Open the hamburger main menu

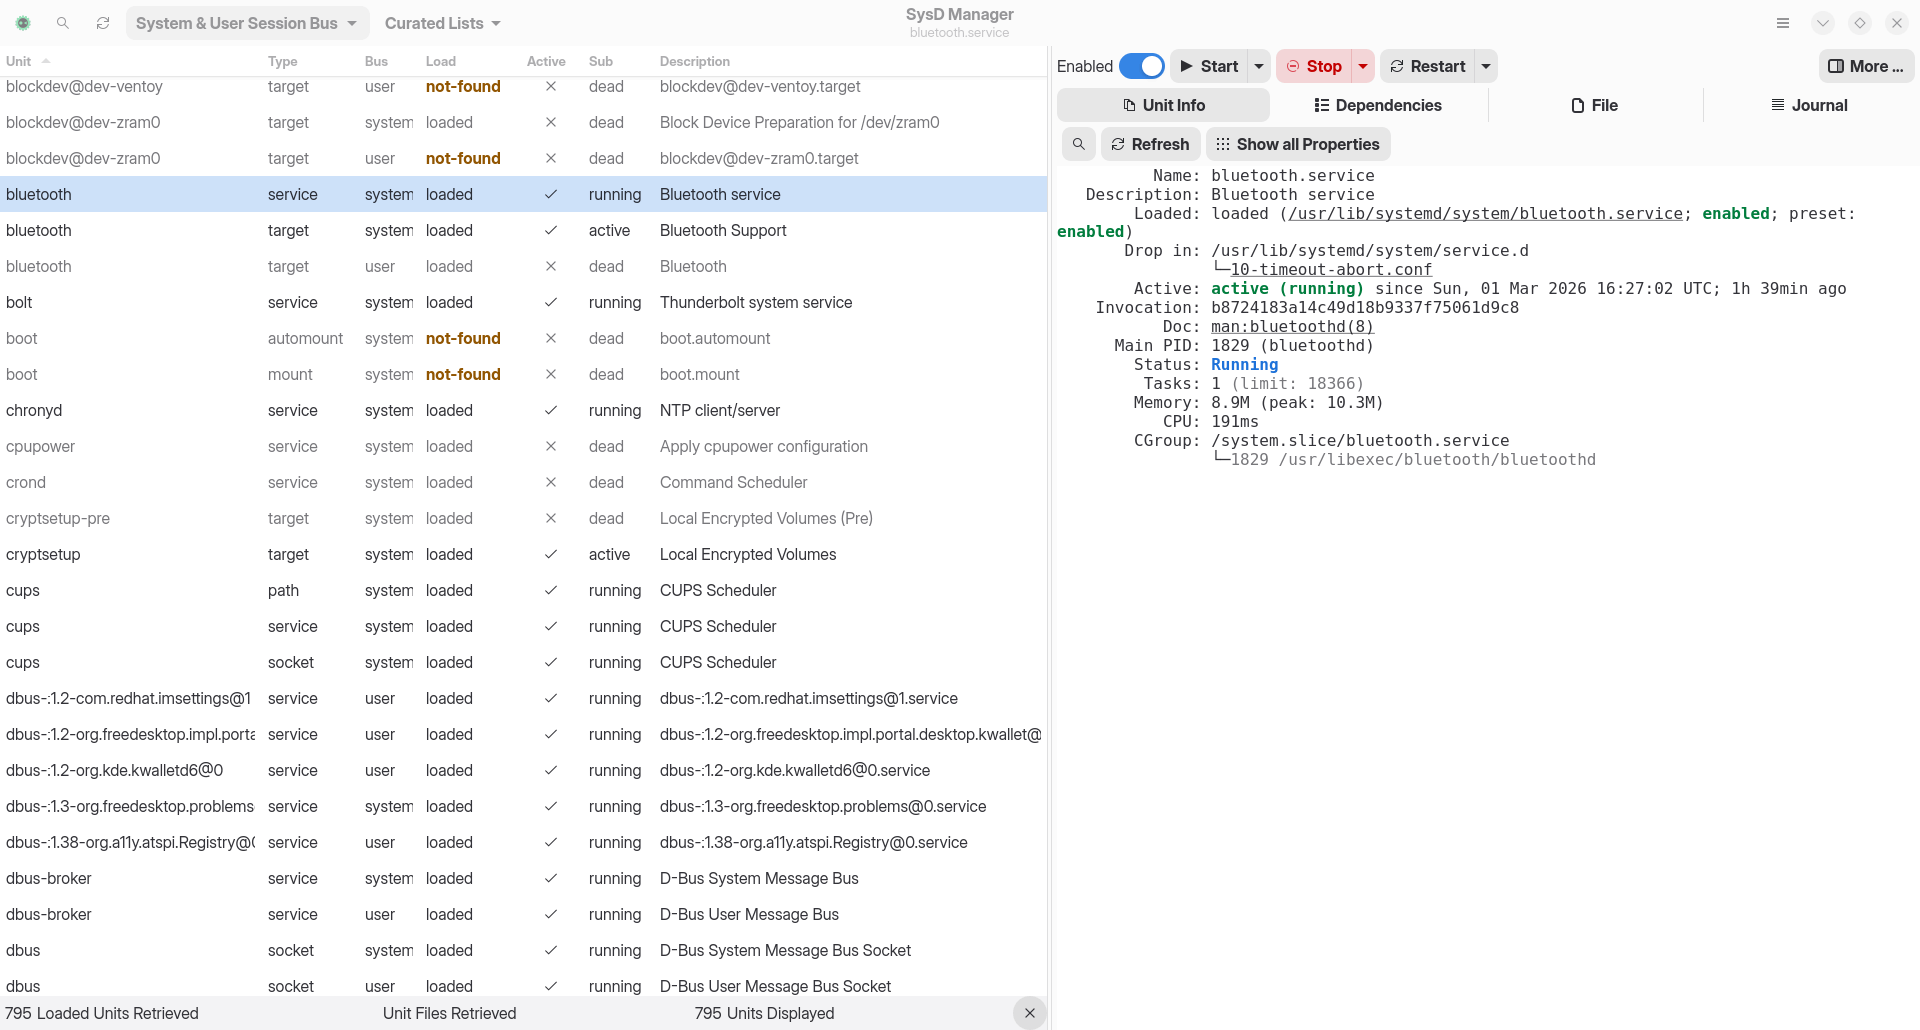pos(1783,23)
